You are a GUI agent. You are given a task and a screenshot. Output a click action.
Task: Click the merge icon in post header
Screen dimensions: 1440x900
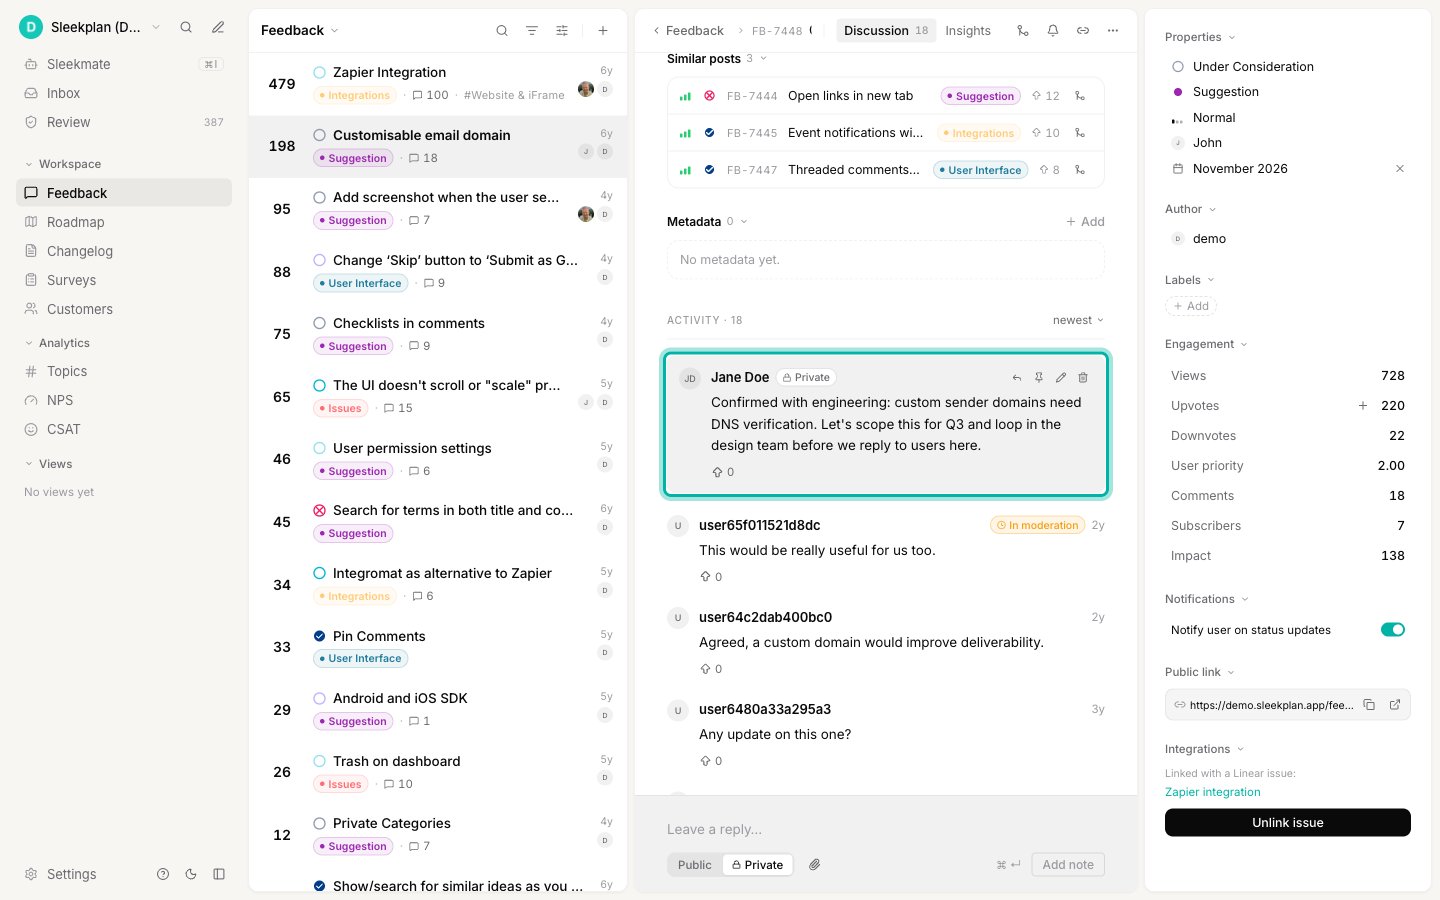[x=1022, y=31]
